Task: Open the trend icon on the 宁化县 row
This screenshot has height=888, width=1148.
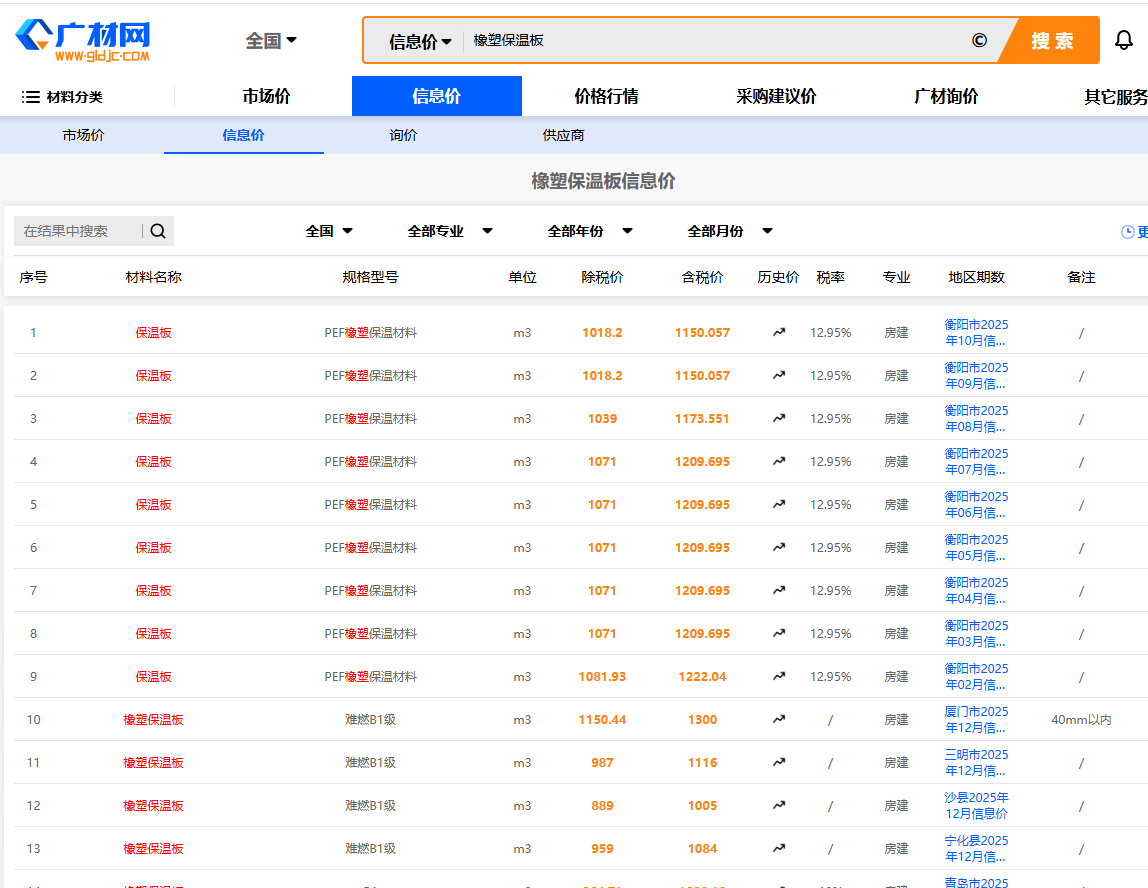Action: point(778,848)
